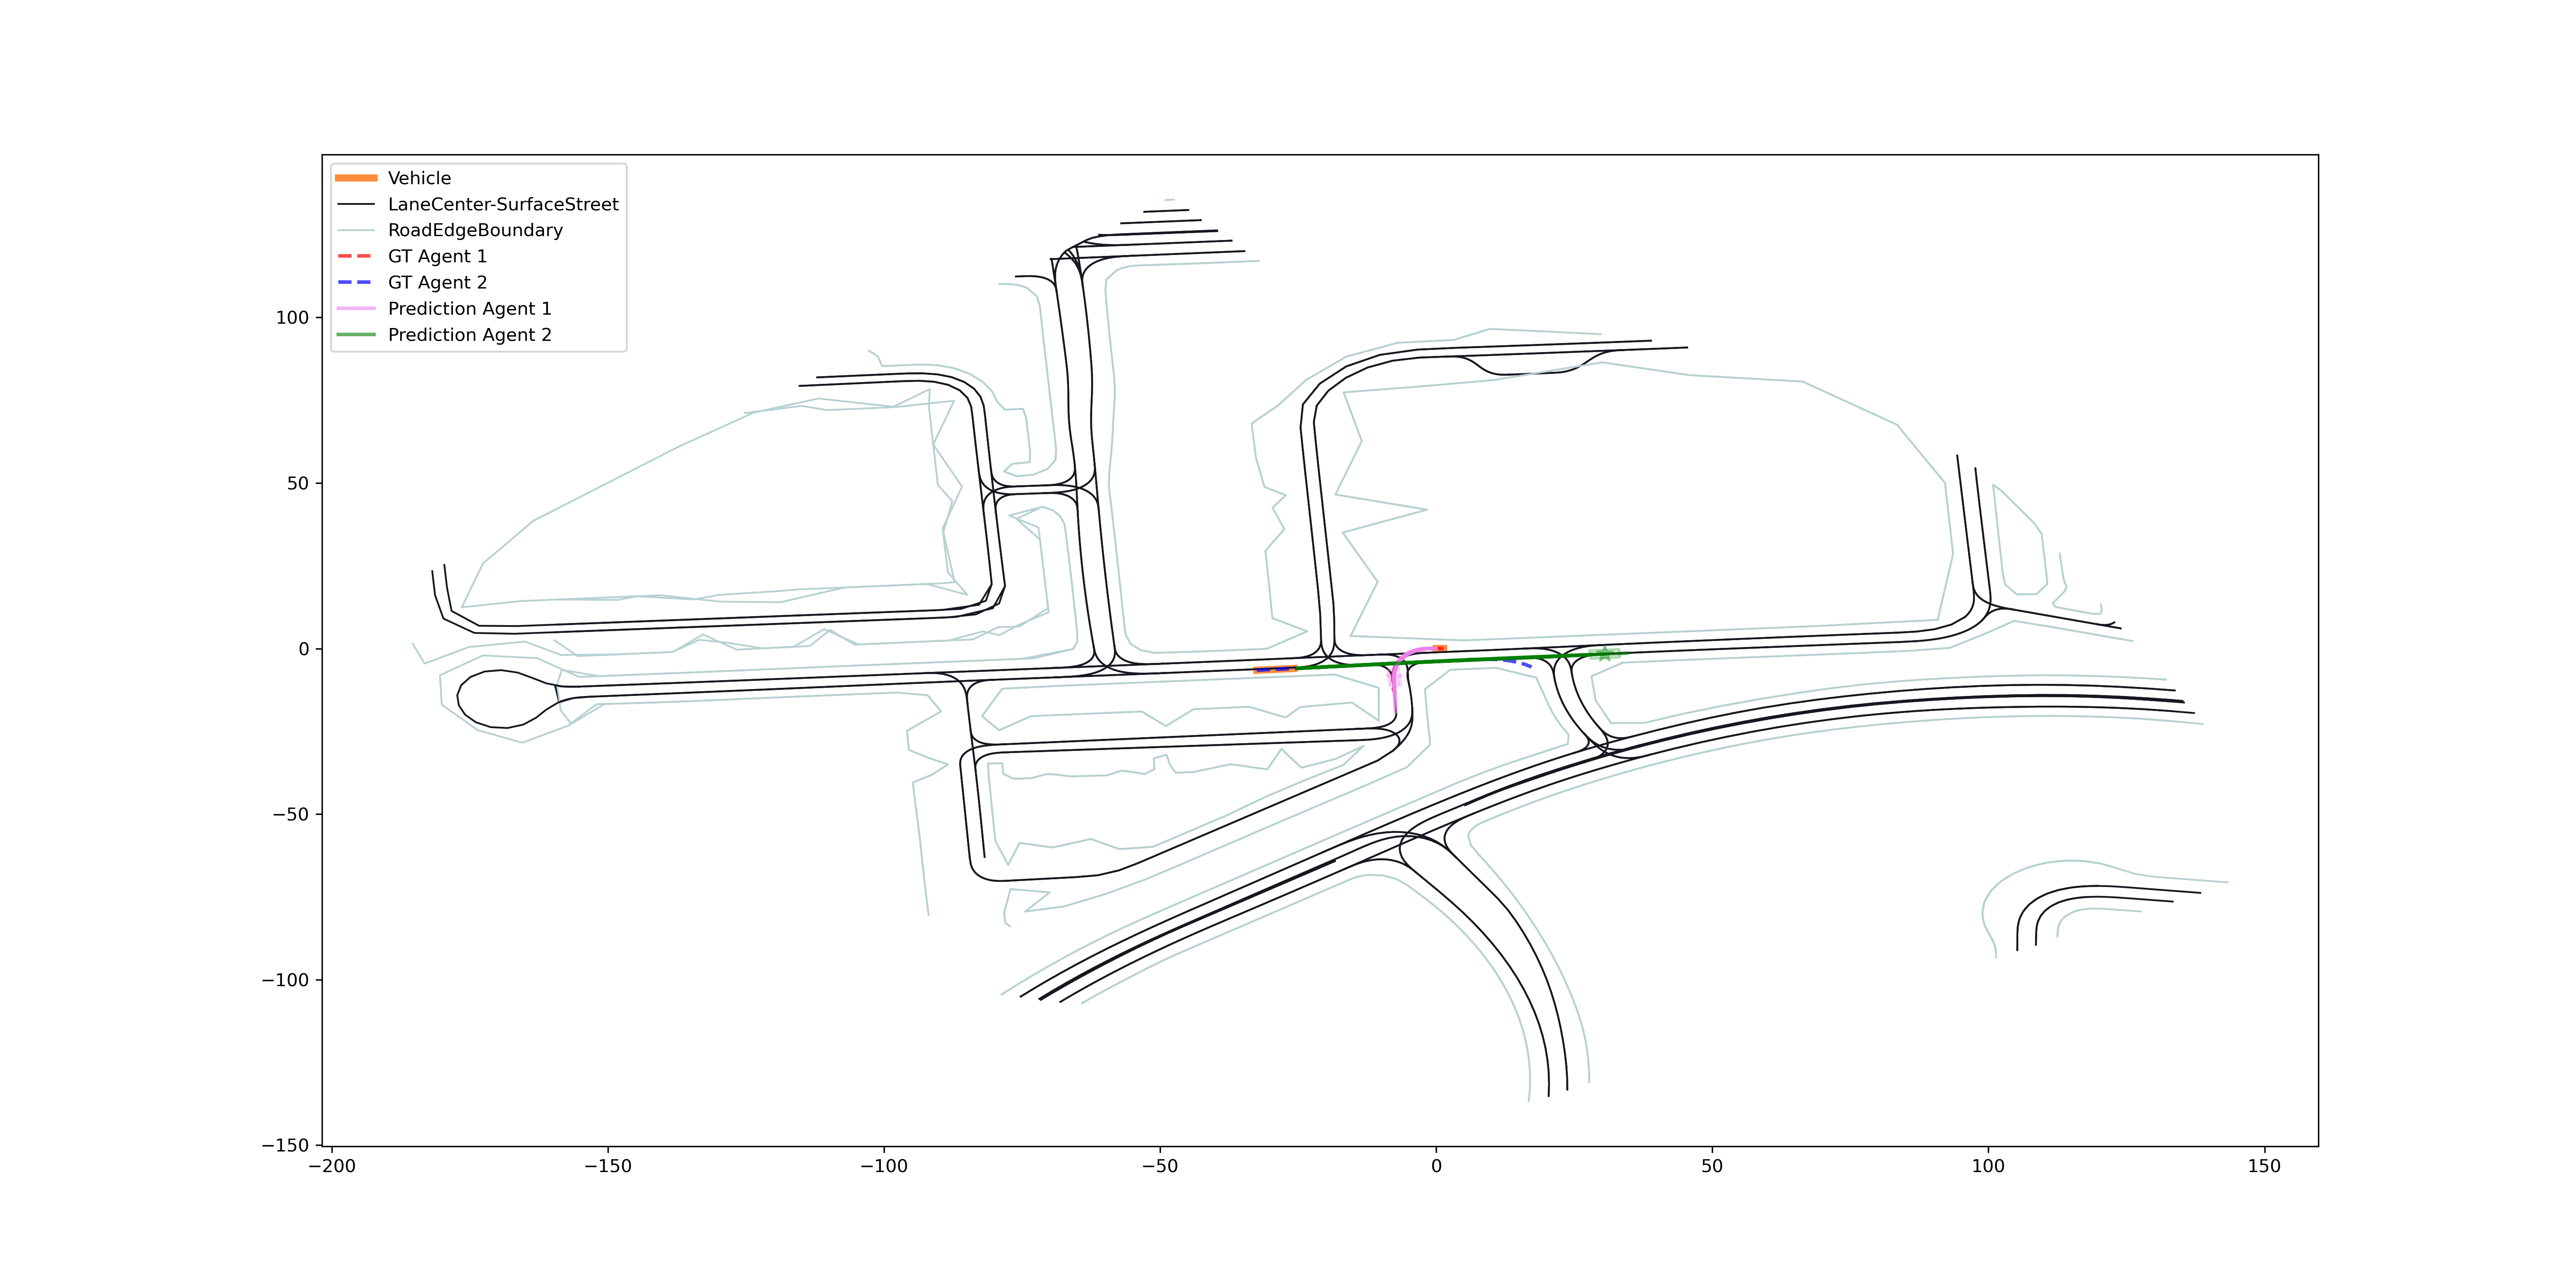The width and height of the screenshot is (2576, 1288).
Task: Click the red dashed GT Agent 1 swatch
Action: pyautogui.click(x=356, y=256)
